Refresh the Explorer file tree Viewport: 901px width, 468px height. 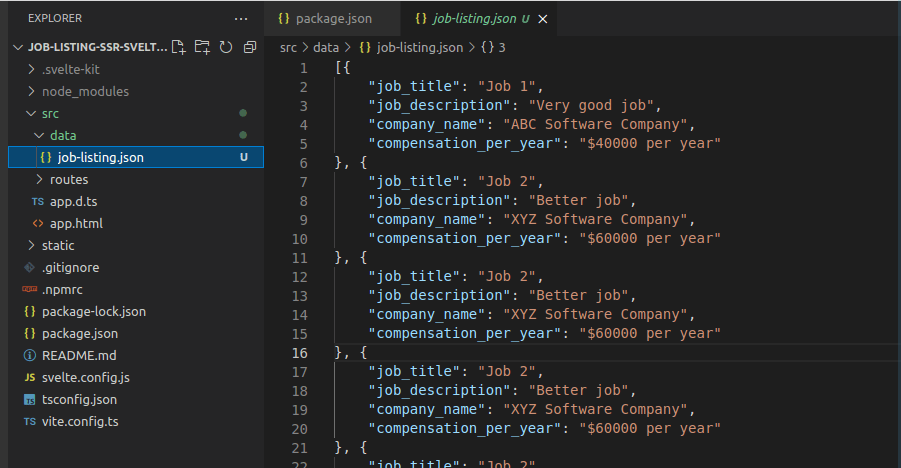[226, 47]
